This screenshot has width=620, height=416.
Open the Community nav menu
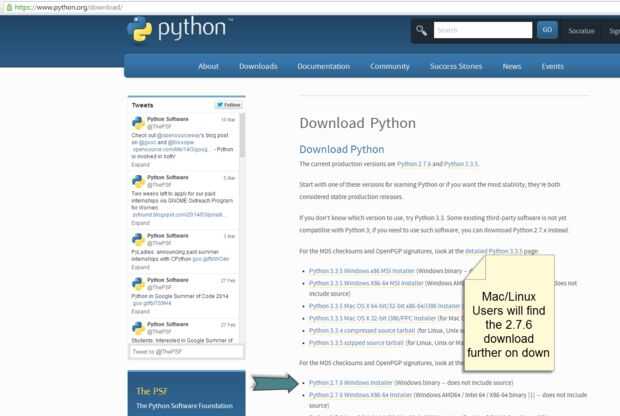(390, 66)
